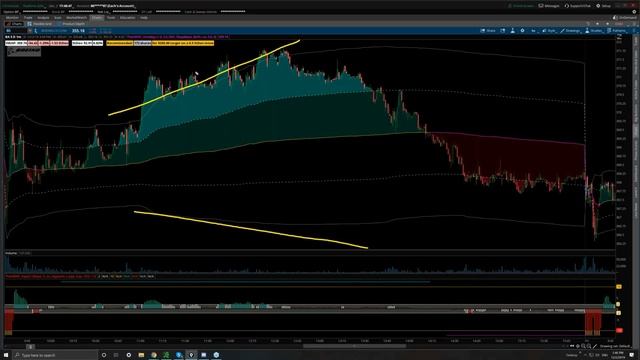Viewport: 640px width, 360px height.
Task: Select the Flexible Grid sub-tab
Action: coord(40,24)
